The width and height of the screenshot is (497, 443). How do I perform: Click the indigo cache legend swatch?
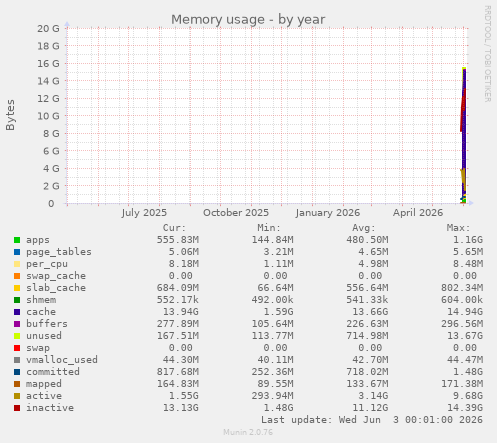point(17,312)
